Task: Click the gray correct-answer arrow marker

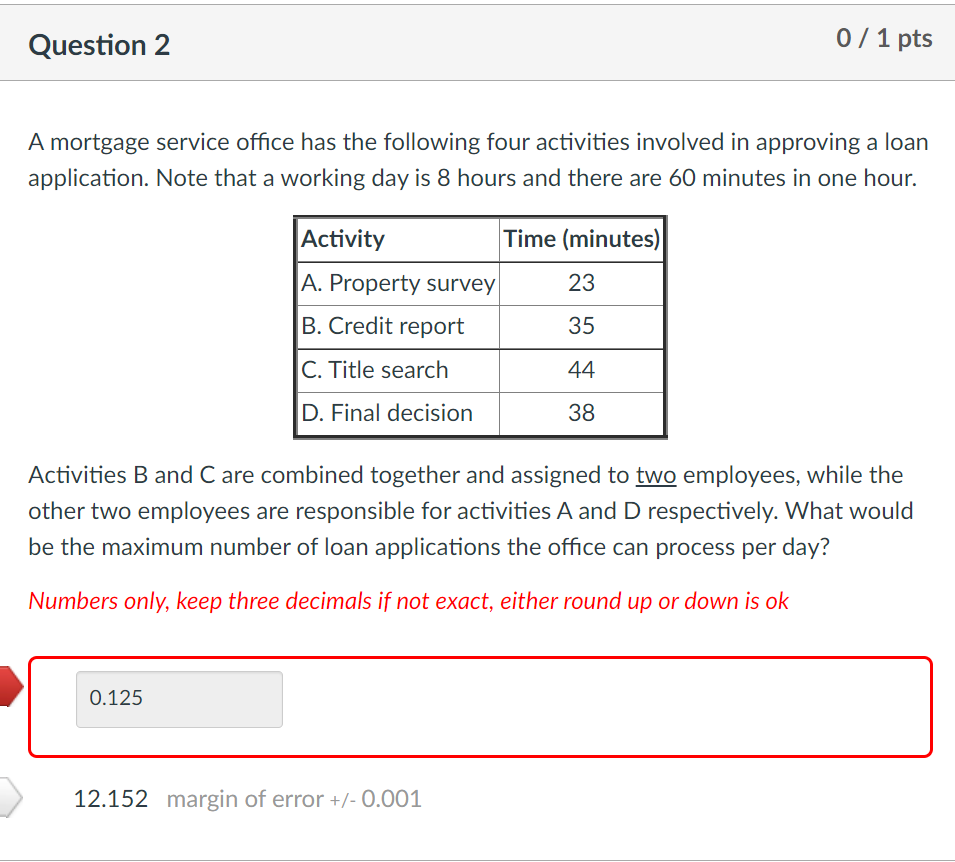Action: click(8, 795)
